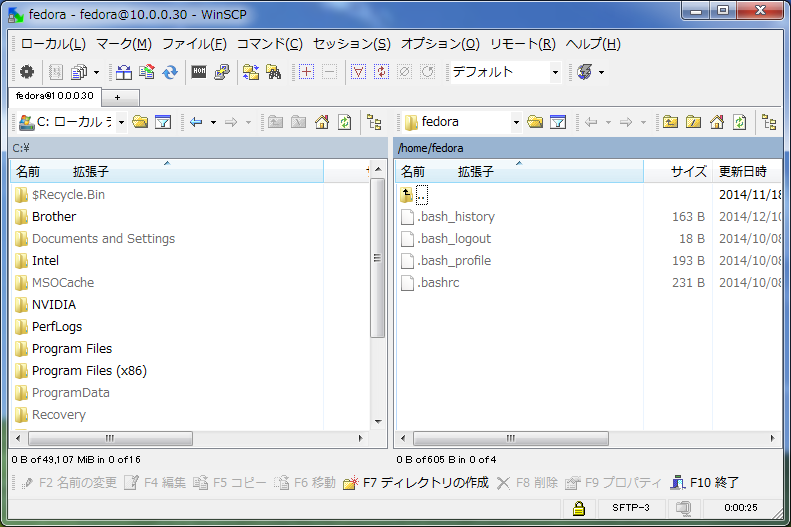Viewport: 791px width, 527px height.
Task: Go to remote home directory
Action: click(x=717, y=122)
